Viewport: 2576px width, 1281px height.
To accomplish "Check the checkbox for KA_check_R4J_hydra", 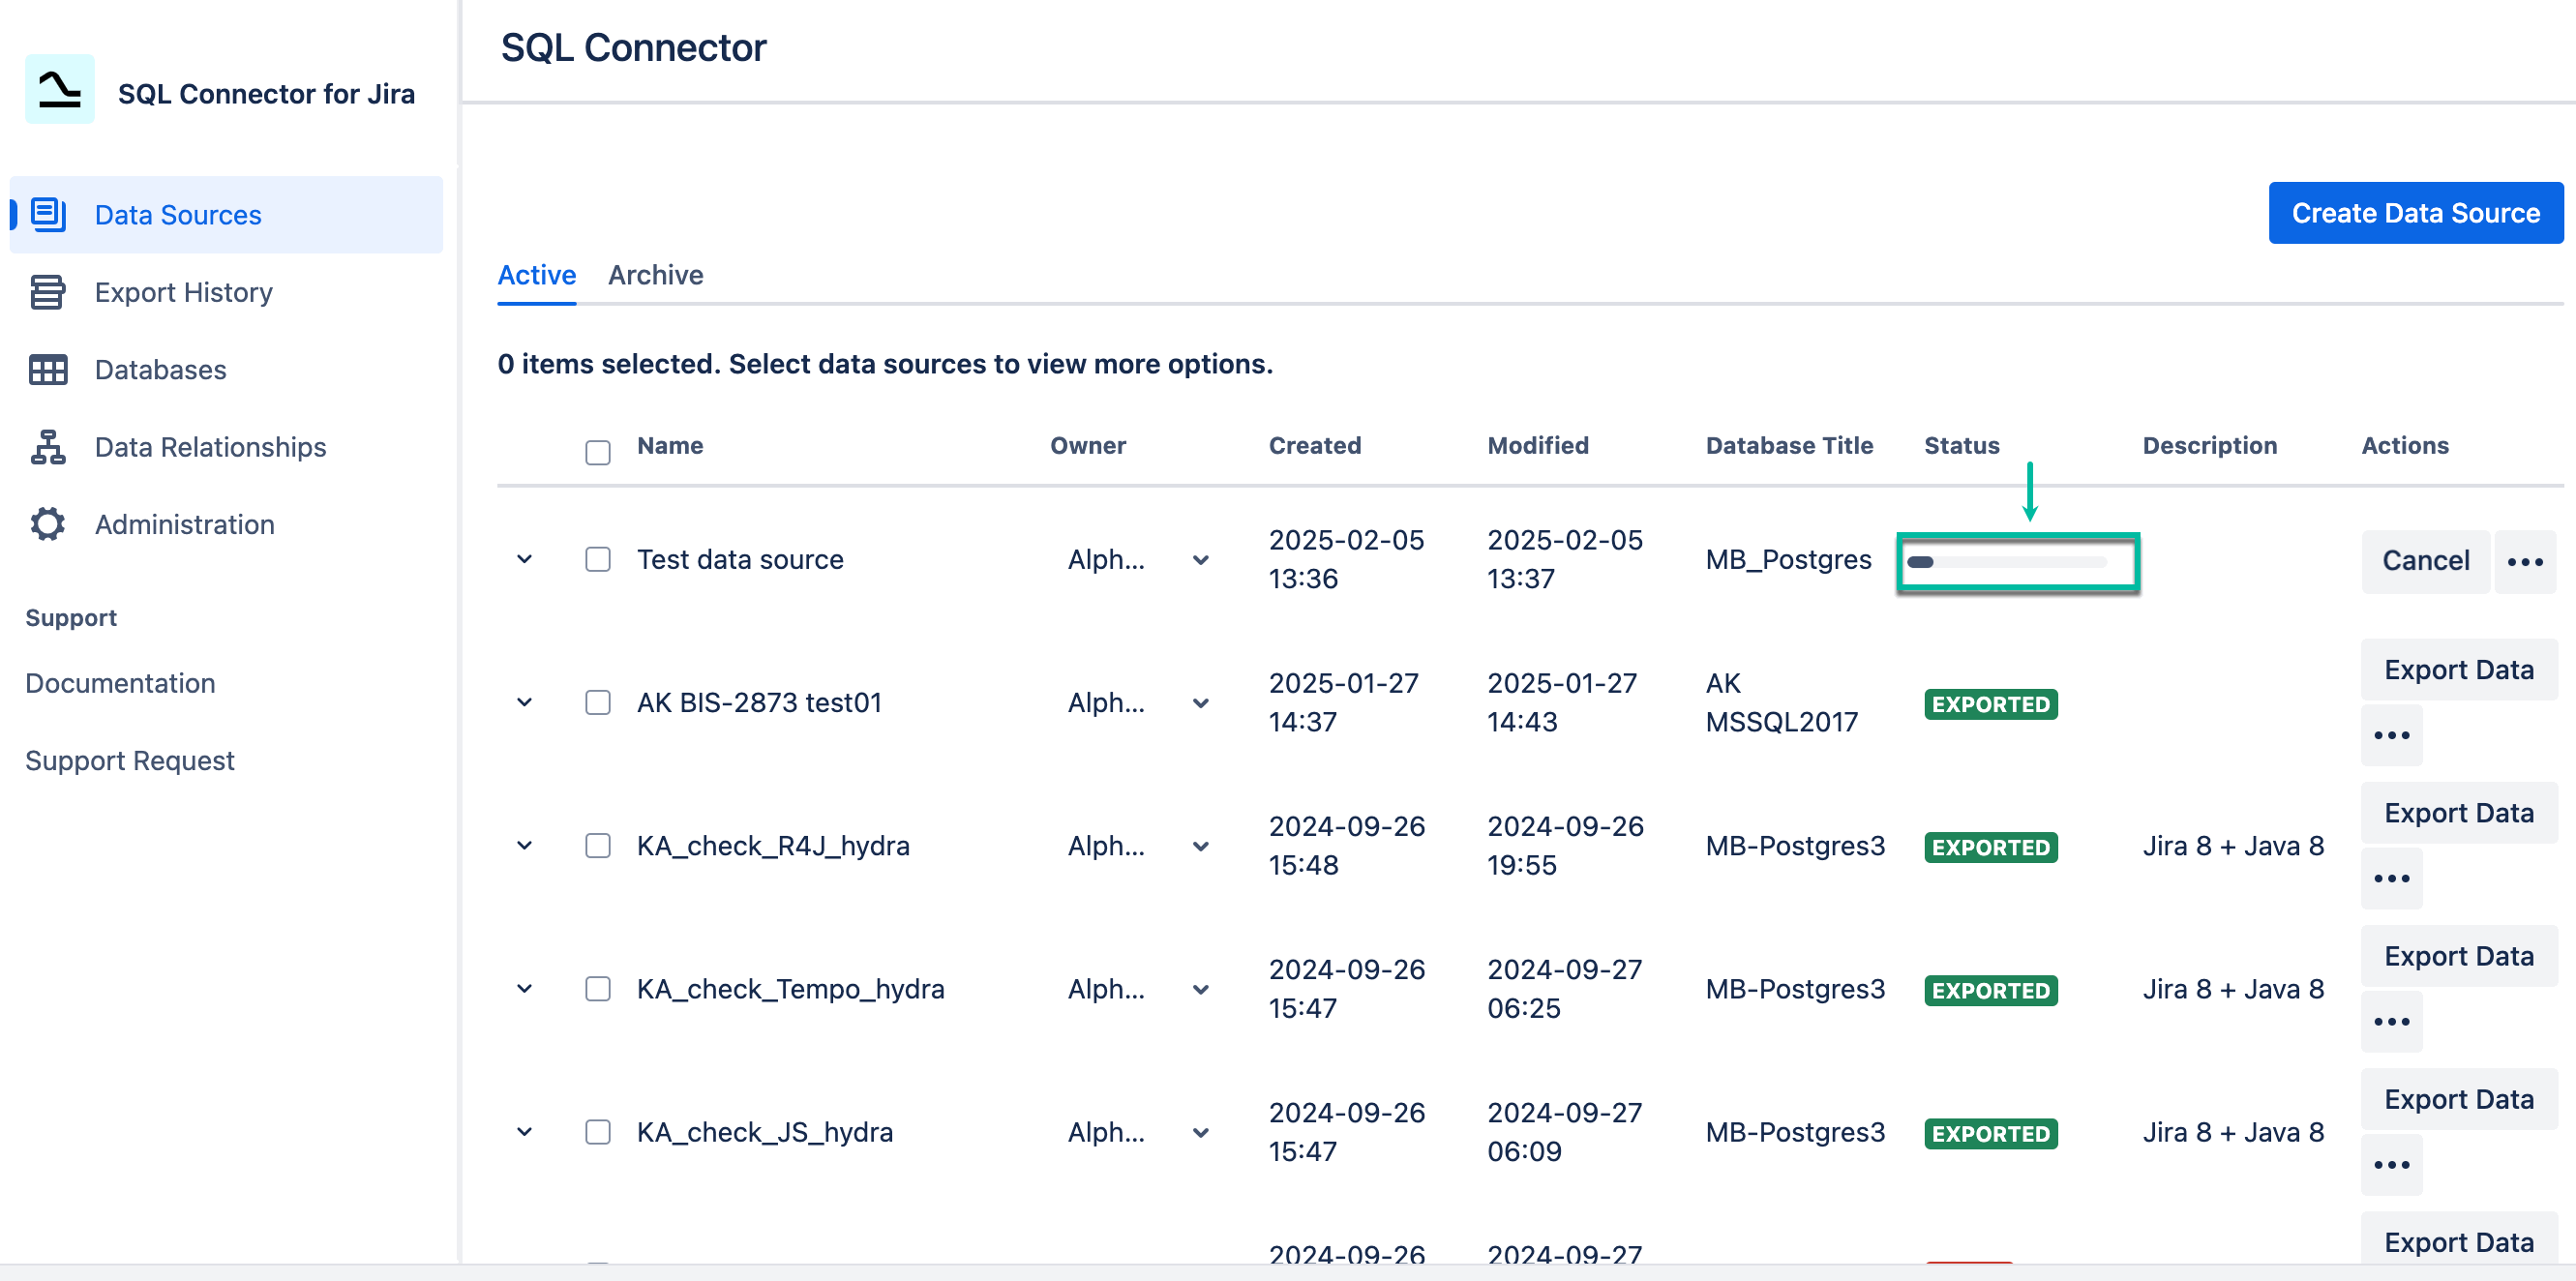I will point(598,845).
